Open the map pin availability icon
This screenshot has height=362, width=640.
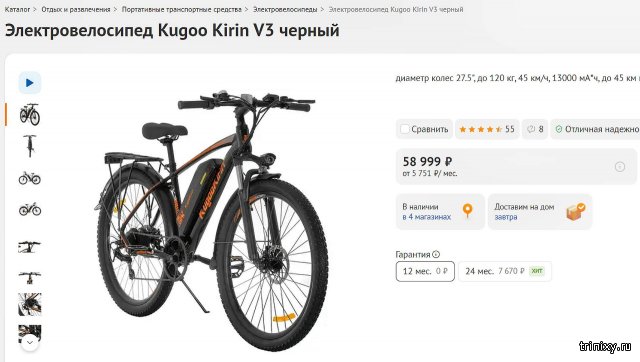coord(468,211)
